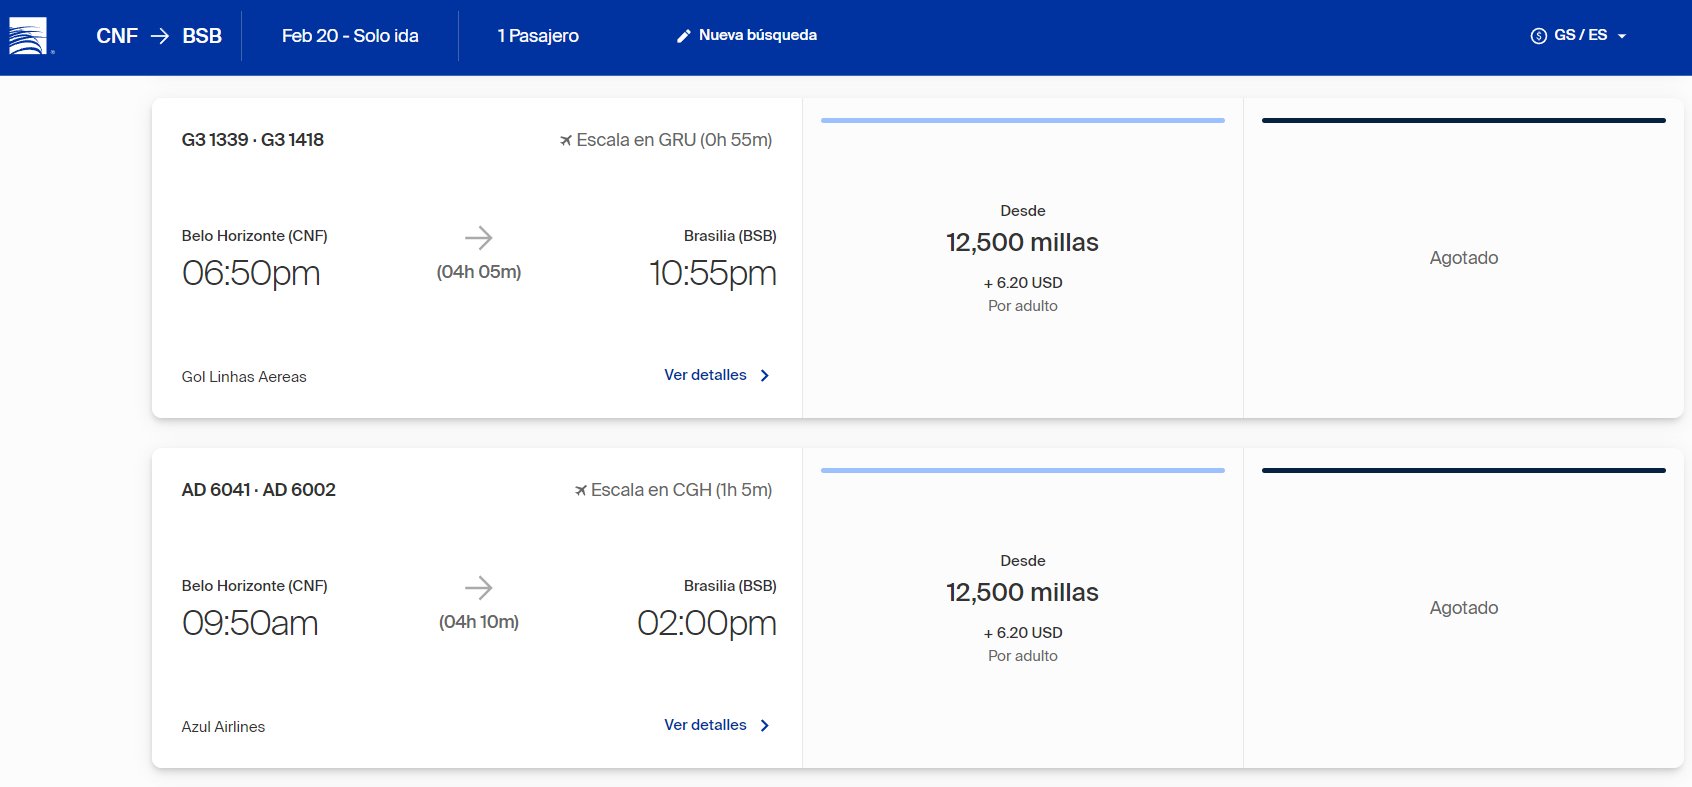Click the arrow above the (04h 05m) duration
The height and width of the screenshot is (787, 1692).
point(479,238)
